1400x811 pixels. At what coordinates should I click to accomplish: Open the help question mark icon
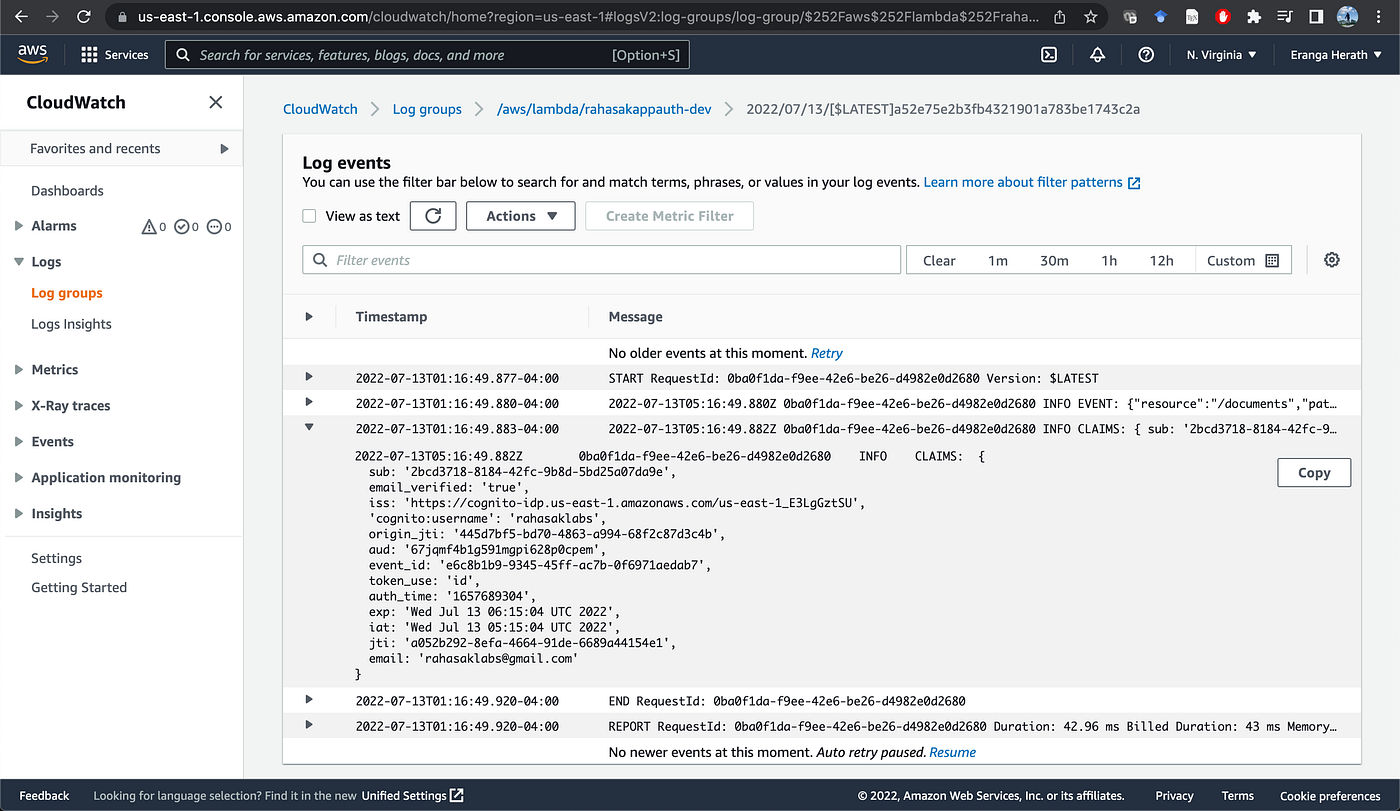[1147, 55]
